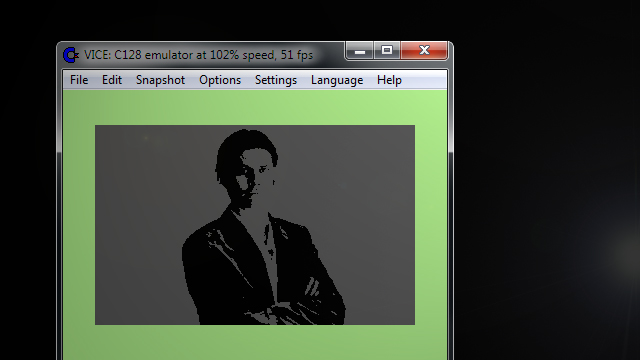Open the Settings menu
Viewport: 640px width, 360px height.
click(276, 80)
